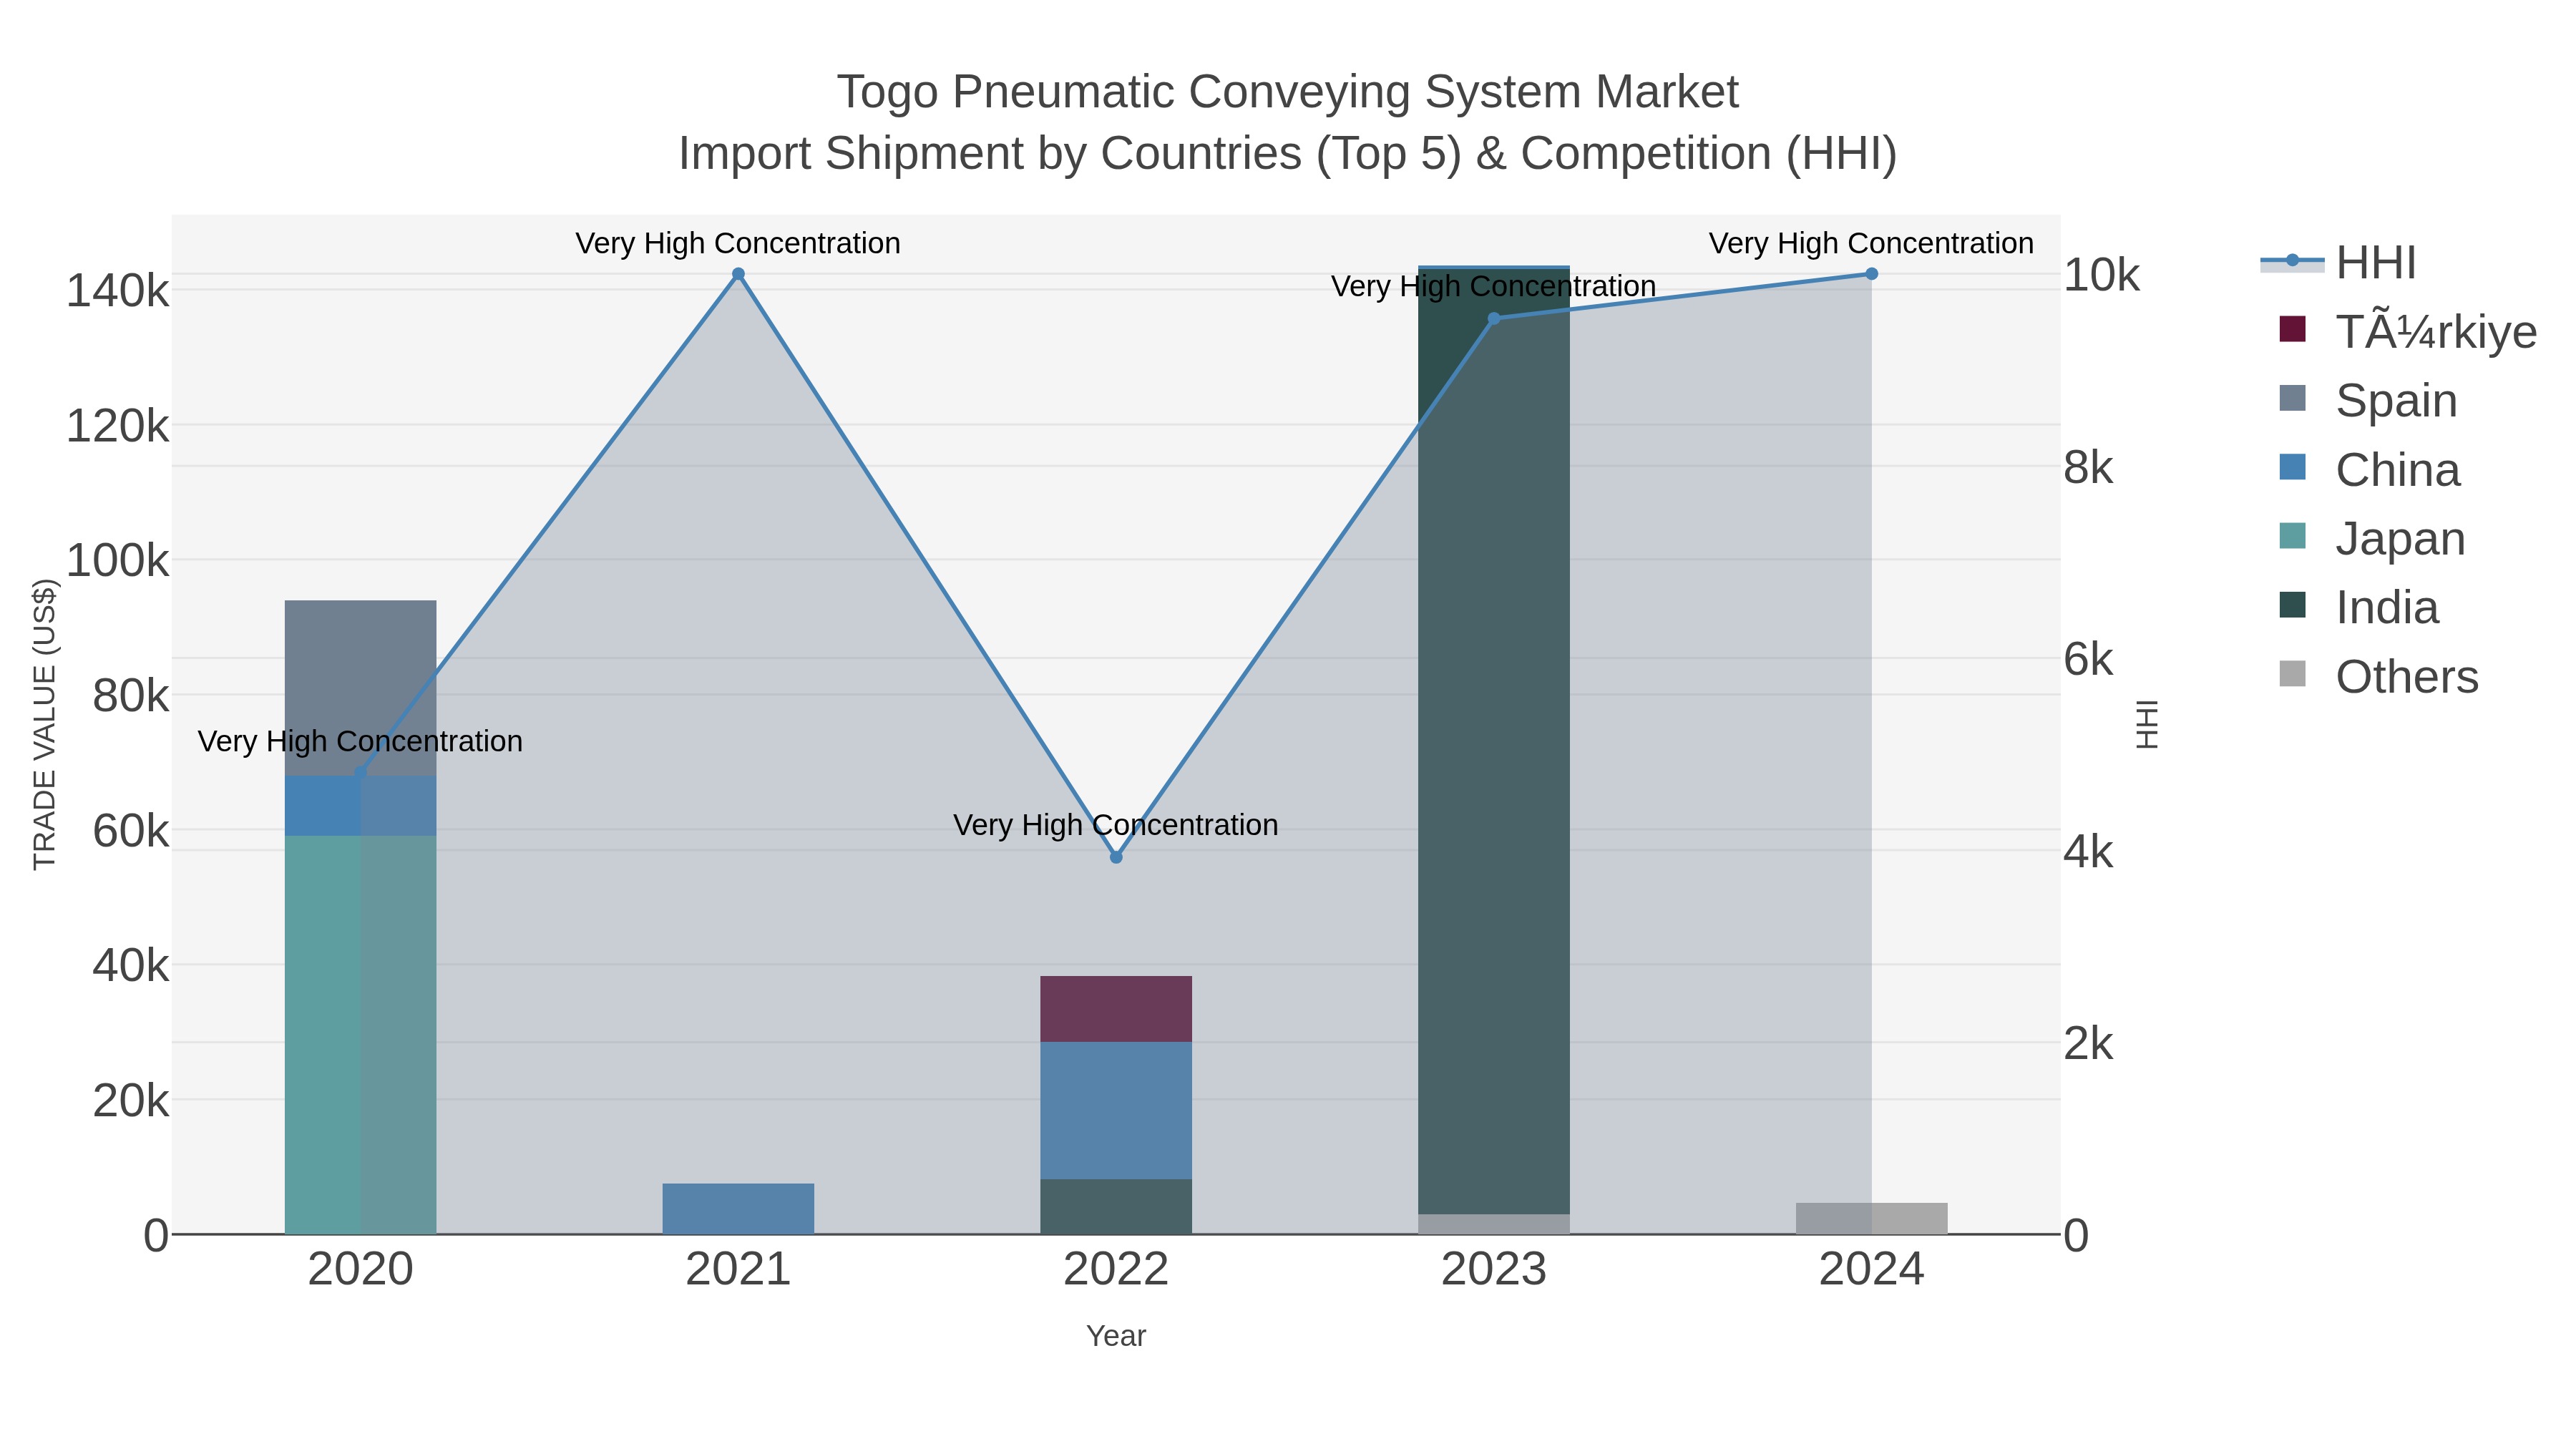The height and width of the screenshot is (1449, 2576).
Task: Click the 4k HHI axis tick
Action: pos(2089,852)
